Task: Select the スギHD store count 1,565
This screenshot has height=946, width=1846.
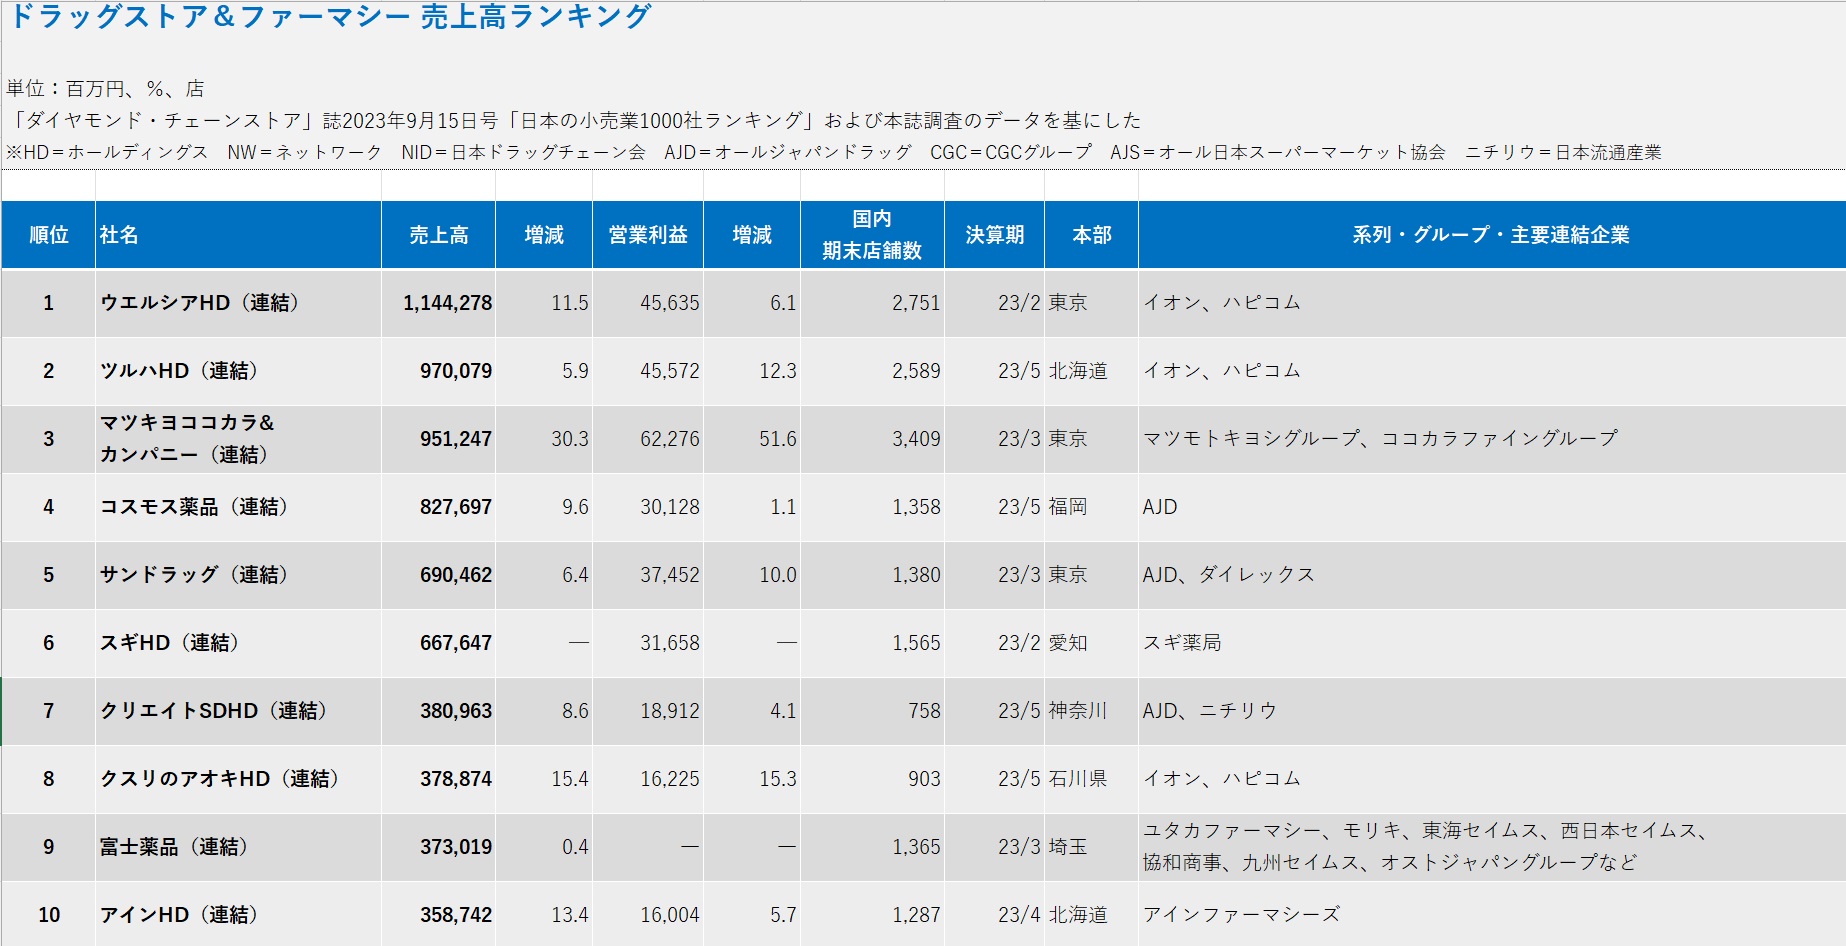Action: 916,643
